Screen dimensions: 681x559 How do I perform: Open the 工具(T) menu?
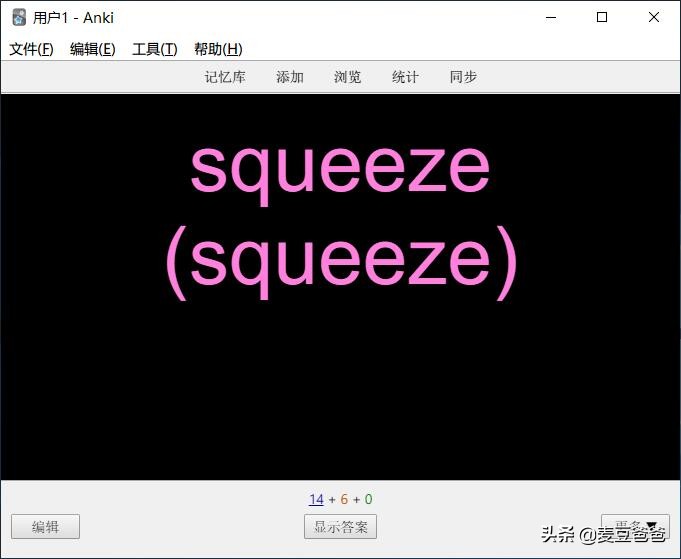pyautogui.click(x=155, y=49)
